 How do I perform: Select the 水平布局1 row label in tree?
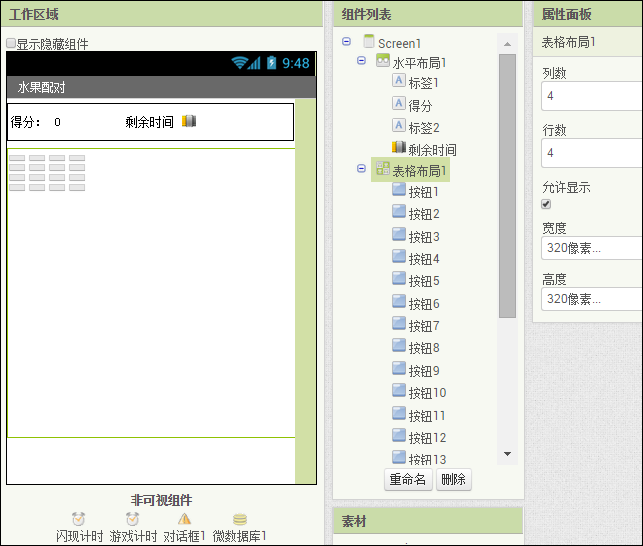419,63
